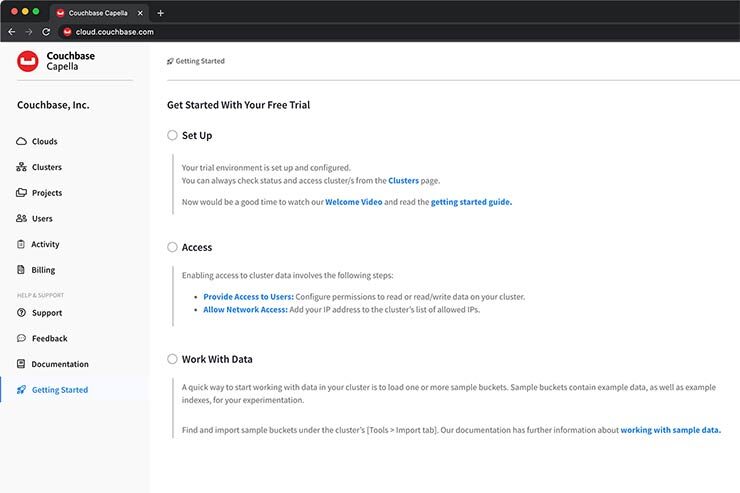The image size is (740, 493).
Task: Click the Billing document icon
Action: click(22, 270)
